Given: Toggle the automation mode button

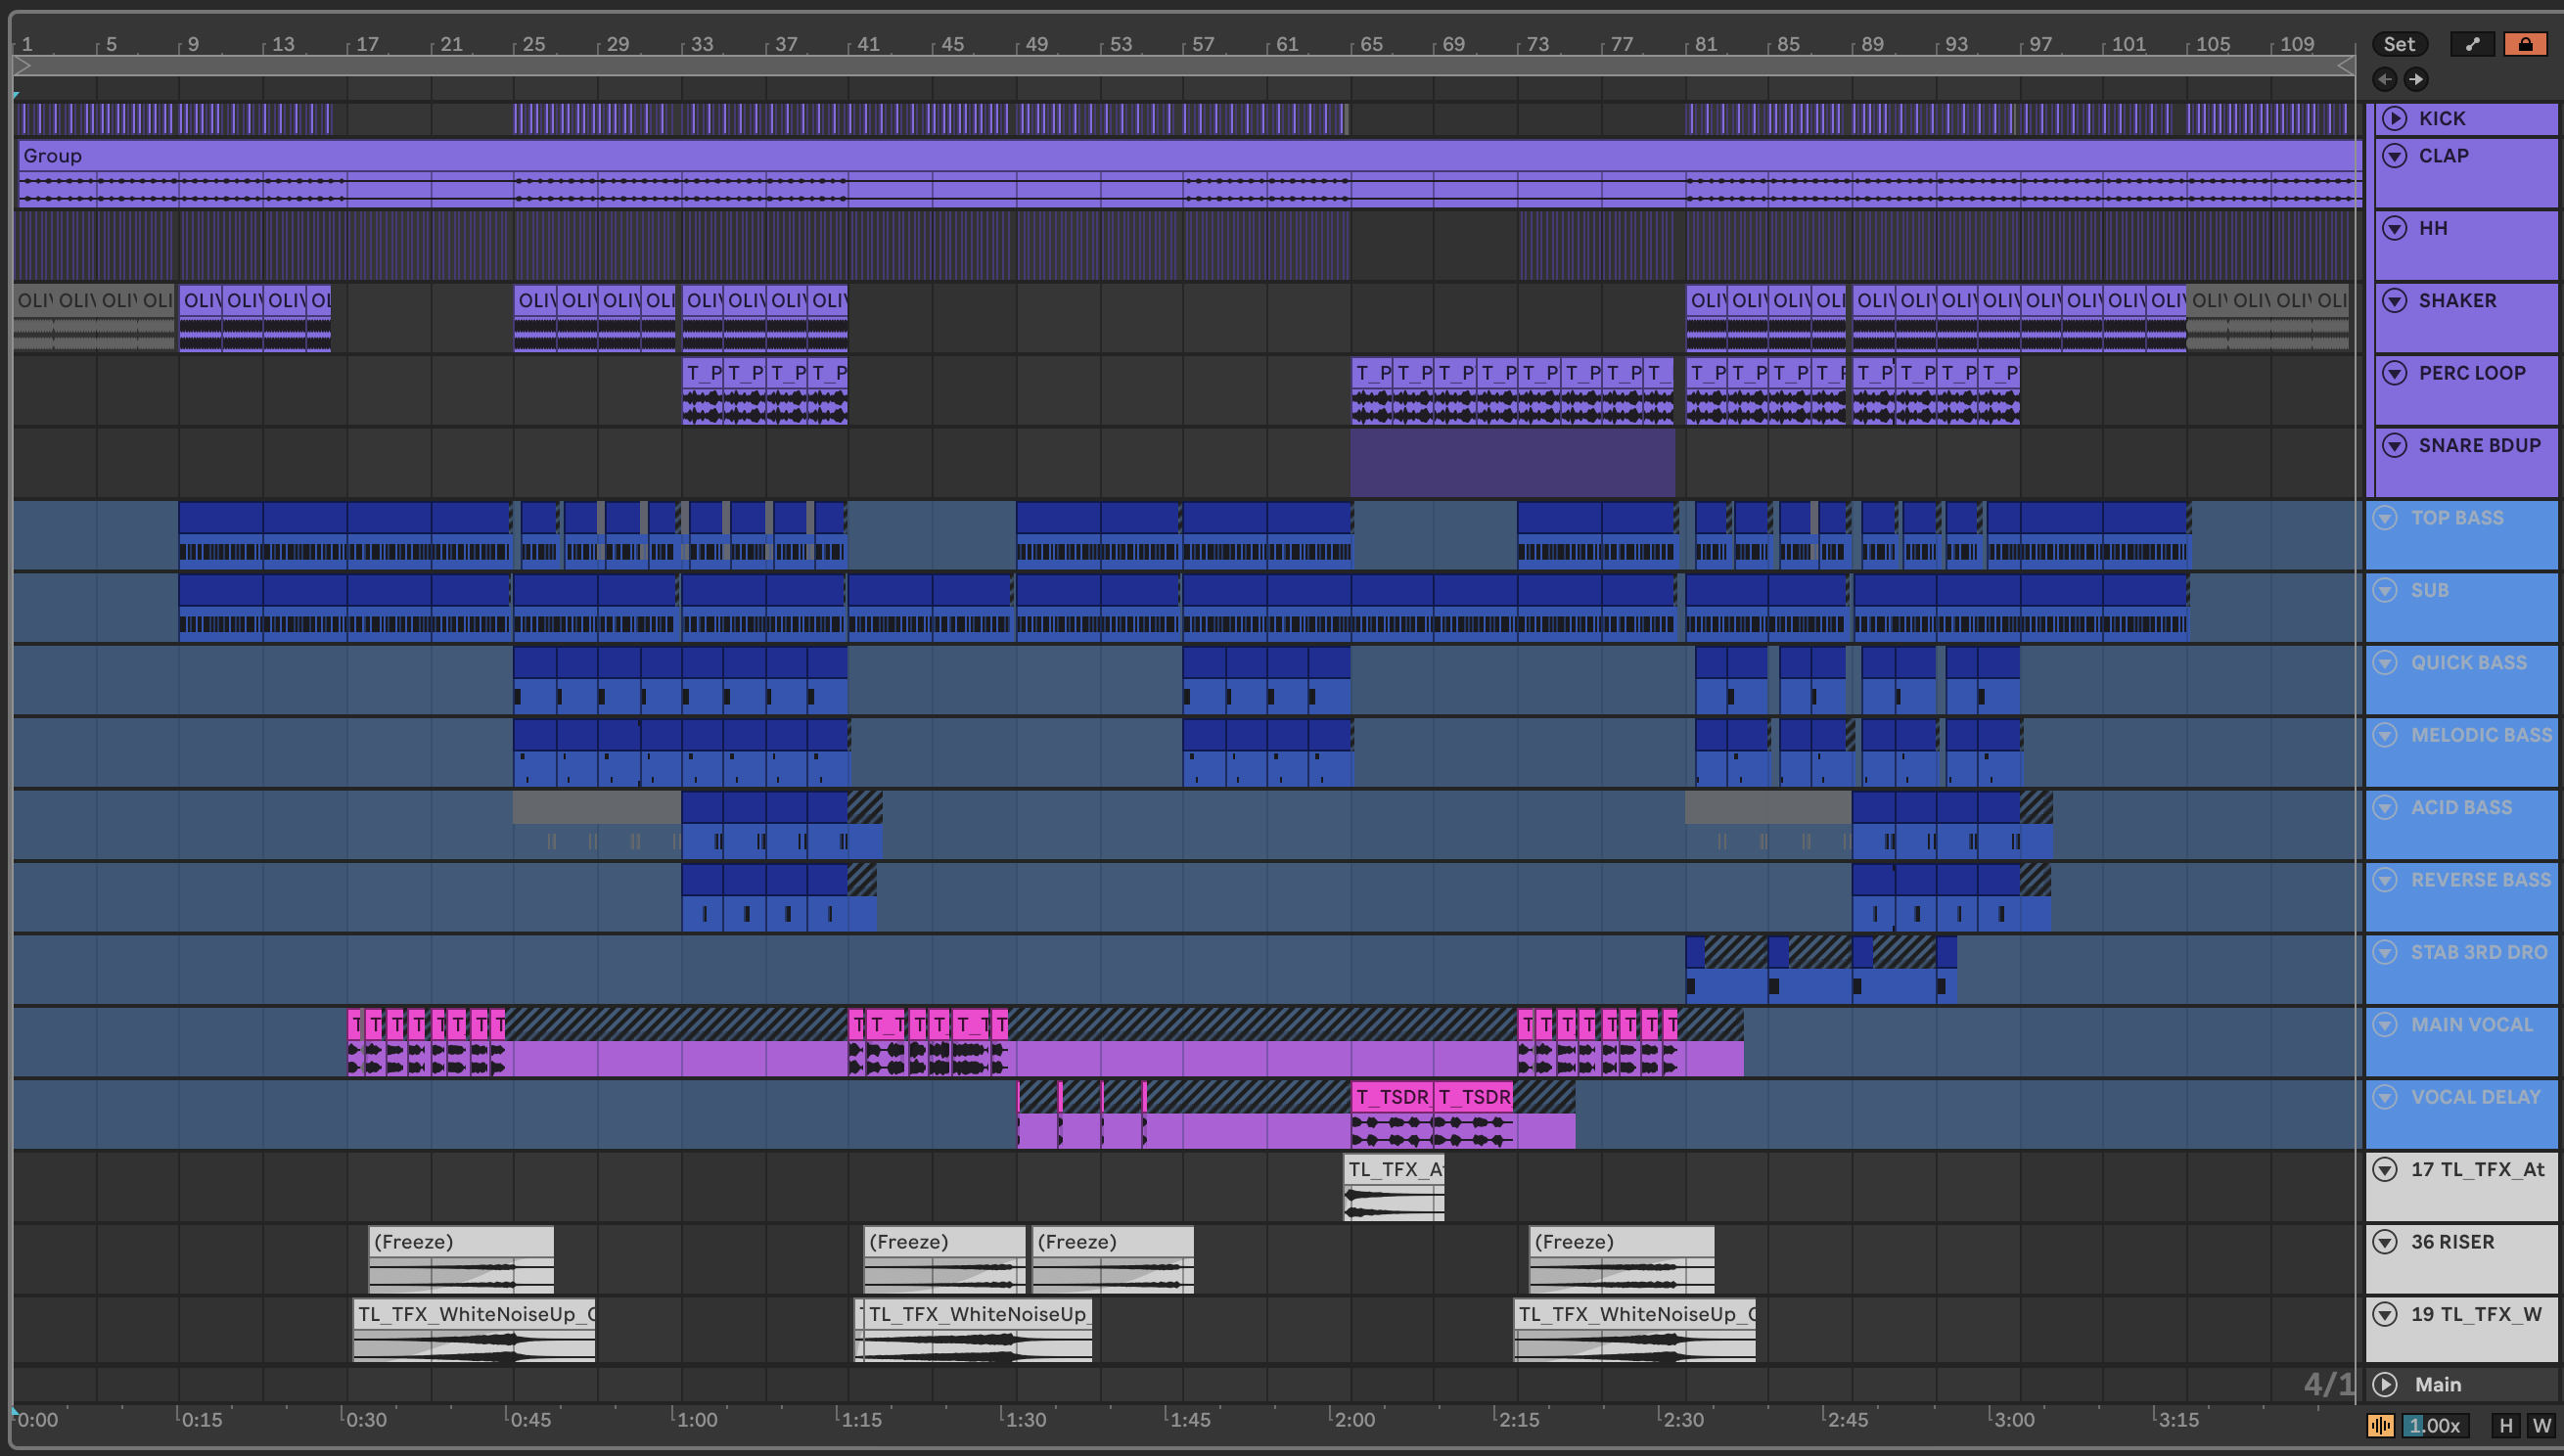Looking at the screenshot, I should point(2472,44).
